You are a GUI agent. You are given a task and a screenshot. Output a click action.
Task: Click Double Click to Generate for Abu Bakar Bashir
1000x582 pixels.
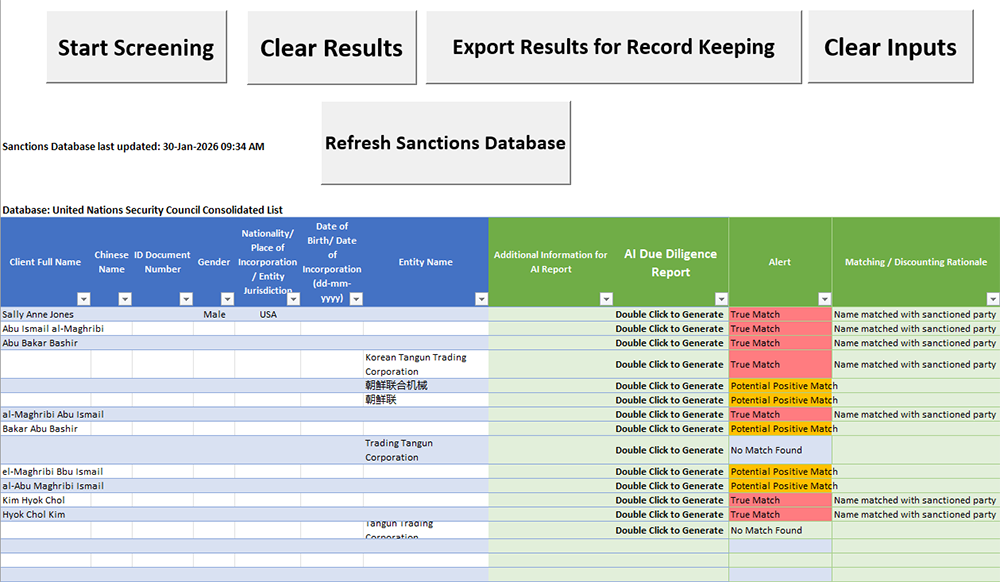669,343
